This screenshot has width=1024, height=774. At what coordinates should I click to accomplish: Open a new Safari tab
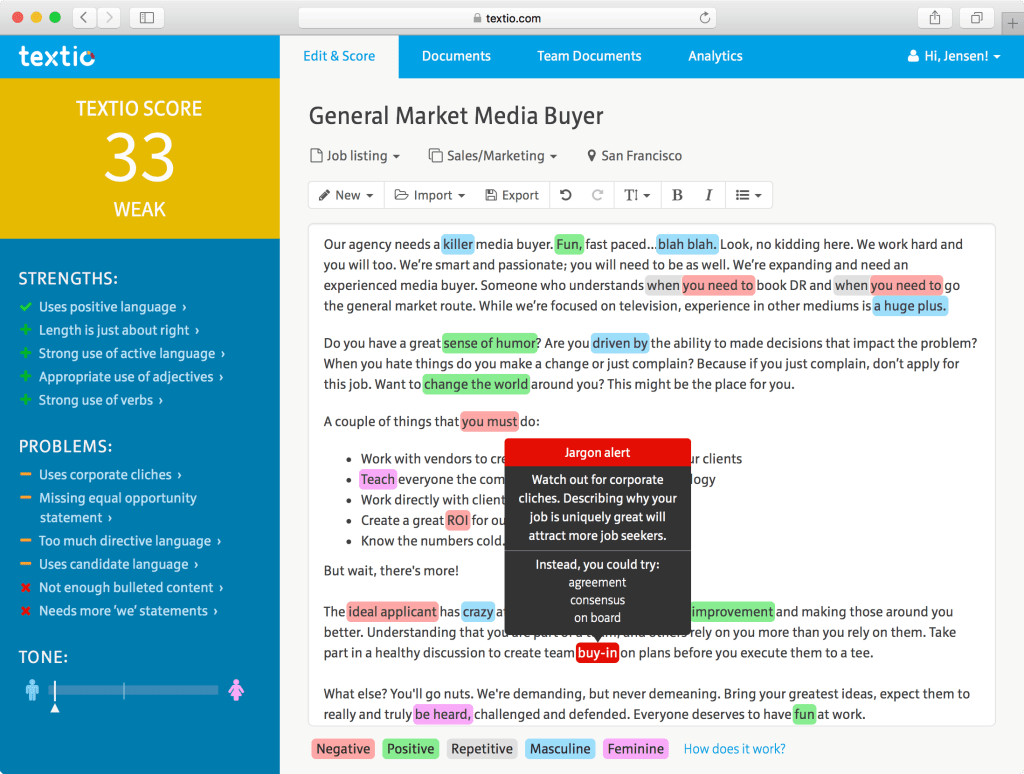[1012, 23]
